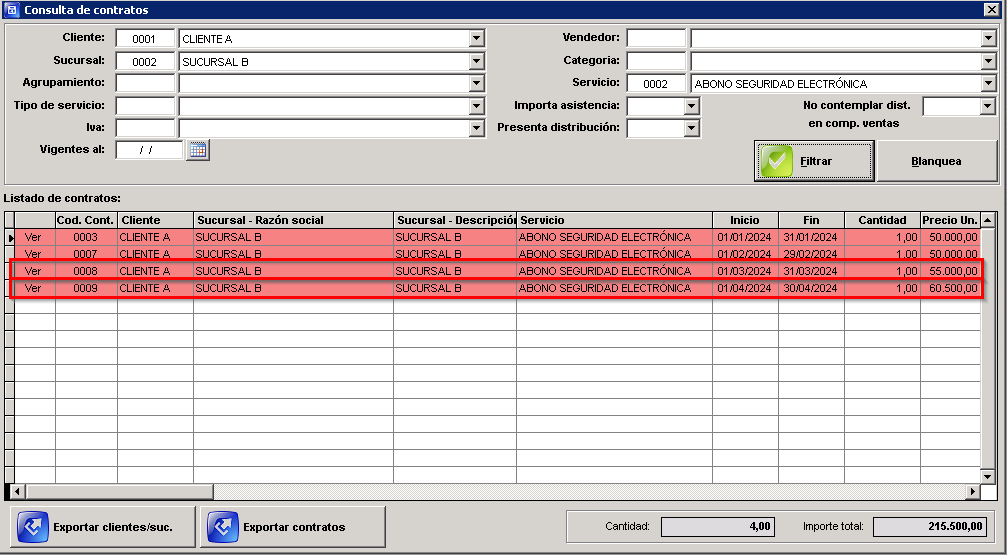Select start date 01/03/2024 cell
1007x555 pixels.
coord(746,271)
